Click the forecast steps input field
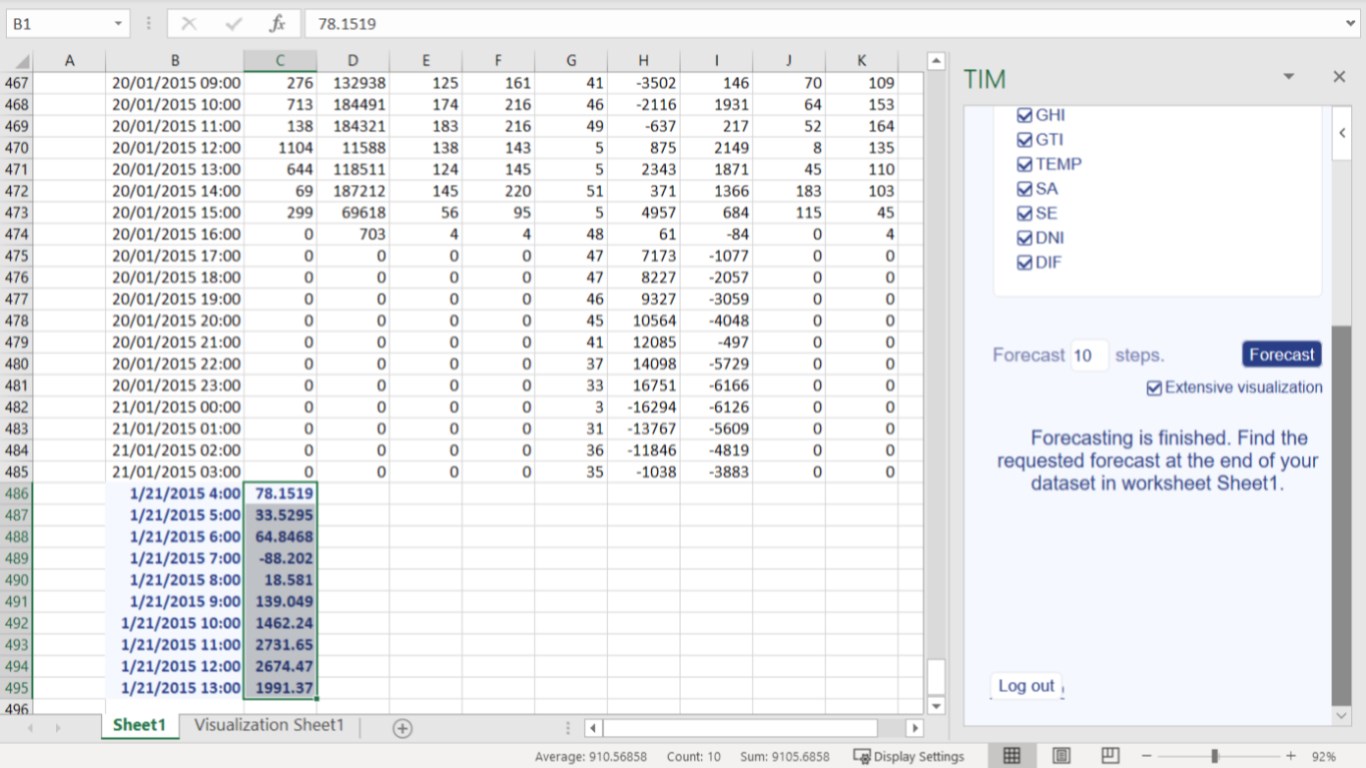Image resolution: width=1366 pixels, height=768 pixels. point(1089,355)
